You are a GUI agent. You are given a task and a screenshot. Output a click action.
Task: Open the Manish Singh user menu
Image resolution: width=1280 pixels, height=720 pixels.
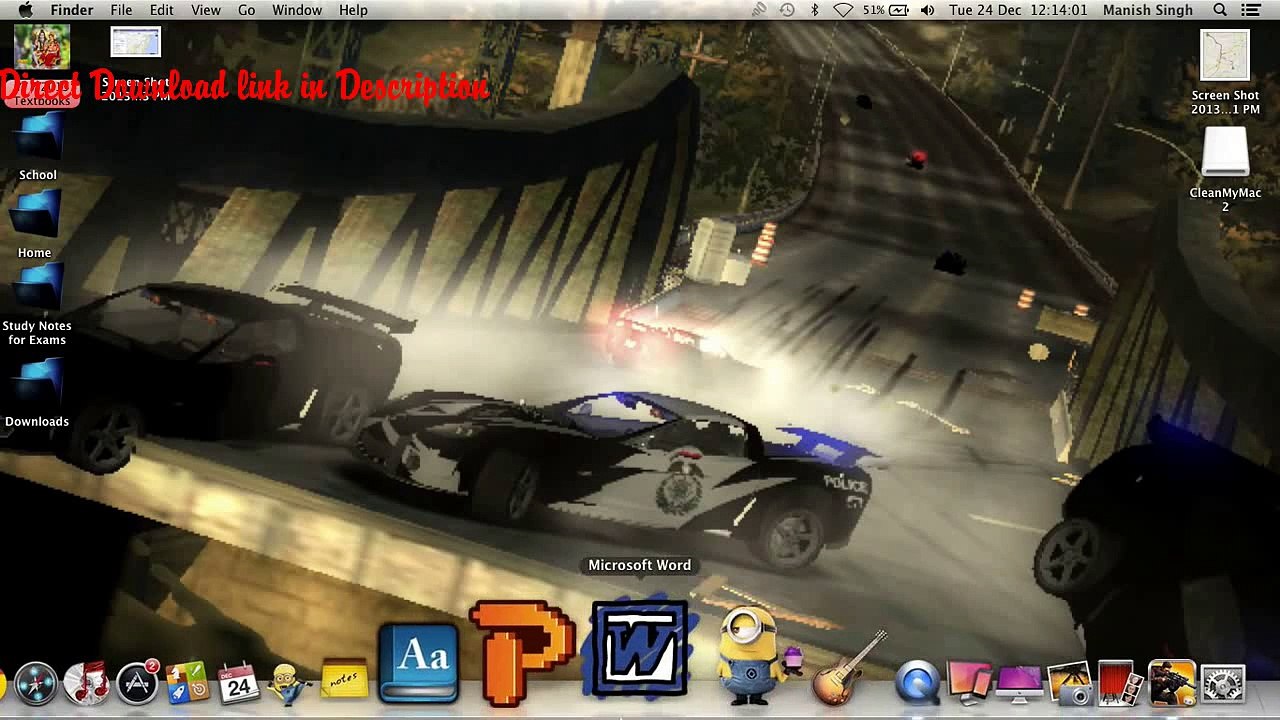(x=1148, y=10)
